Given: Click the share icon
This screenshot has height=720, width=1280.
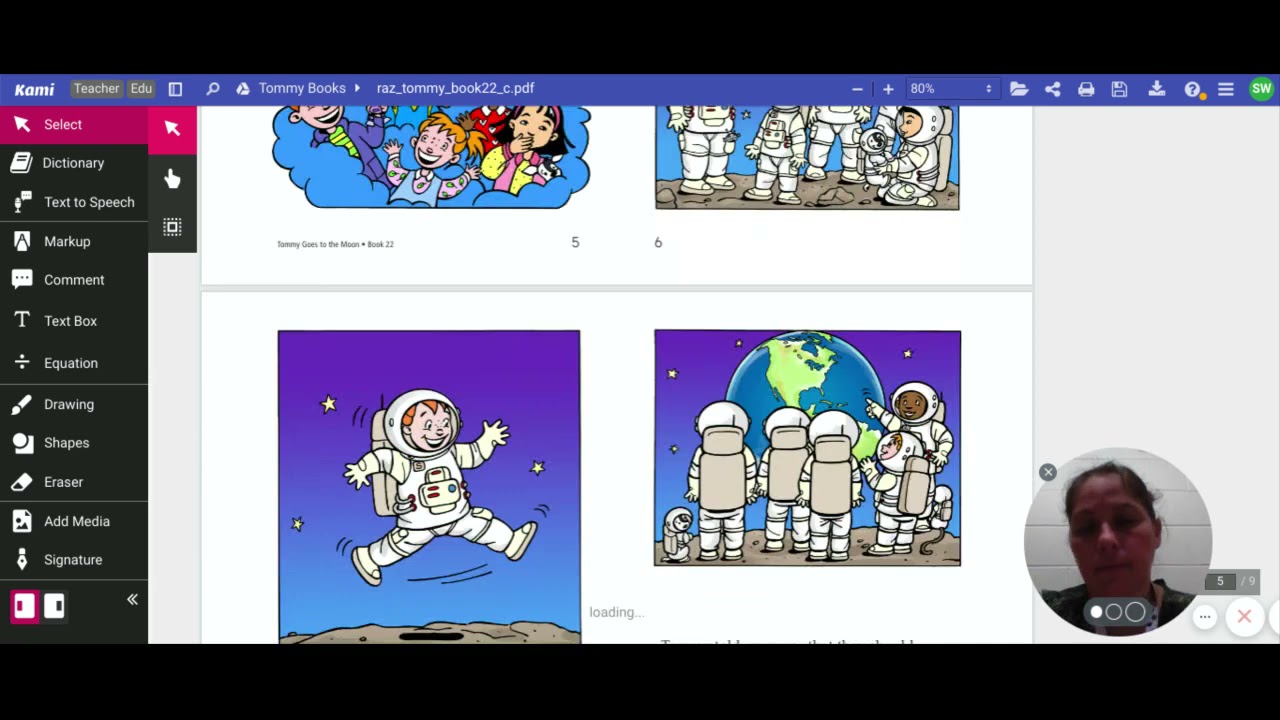Looking at the screenshot, I should point(1053,89).
